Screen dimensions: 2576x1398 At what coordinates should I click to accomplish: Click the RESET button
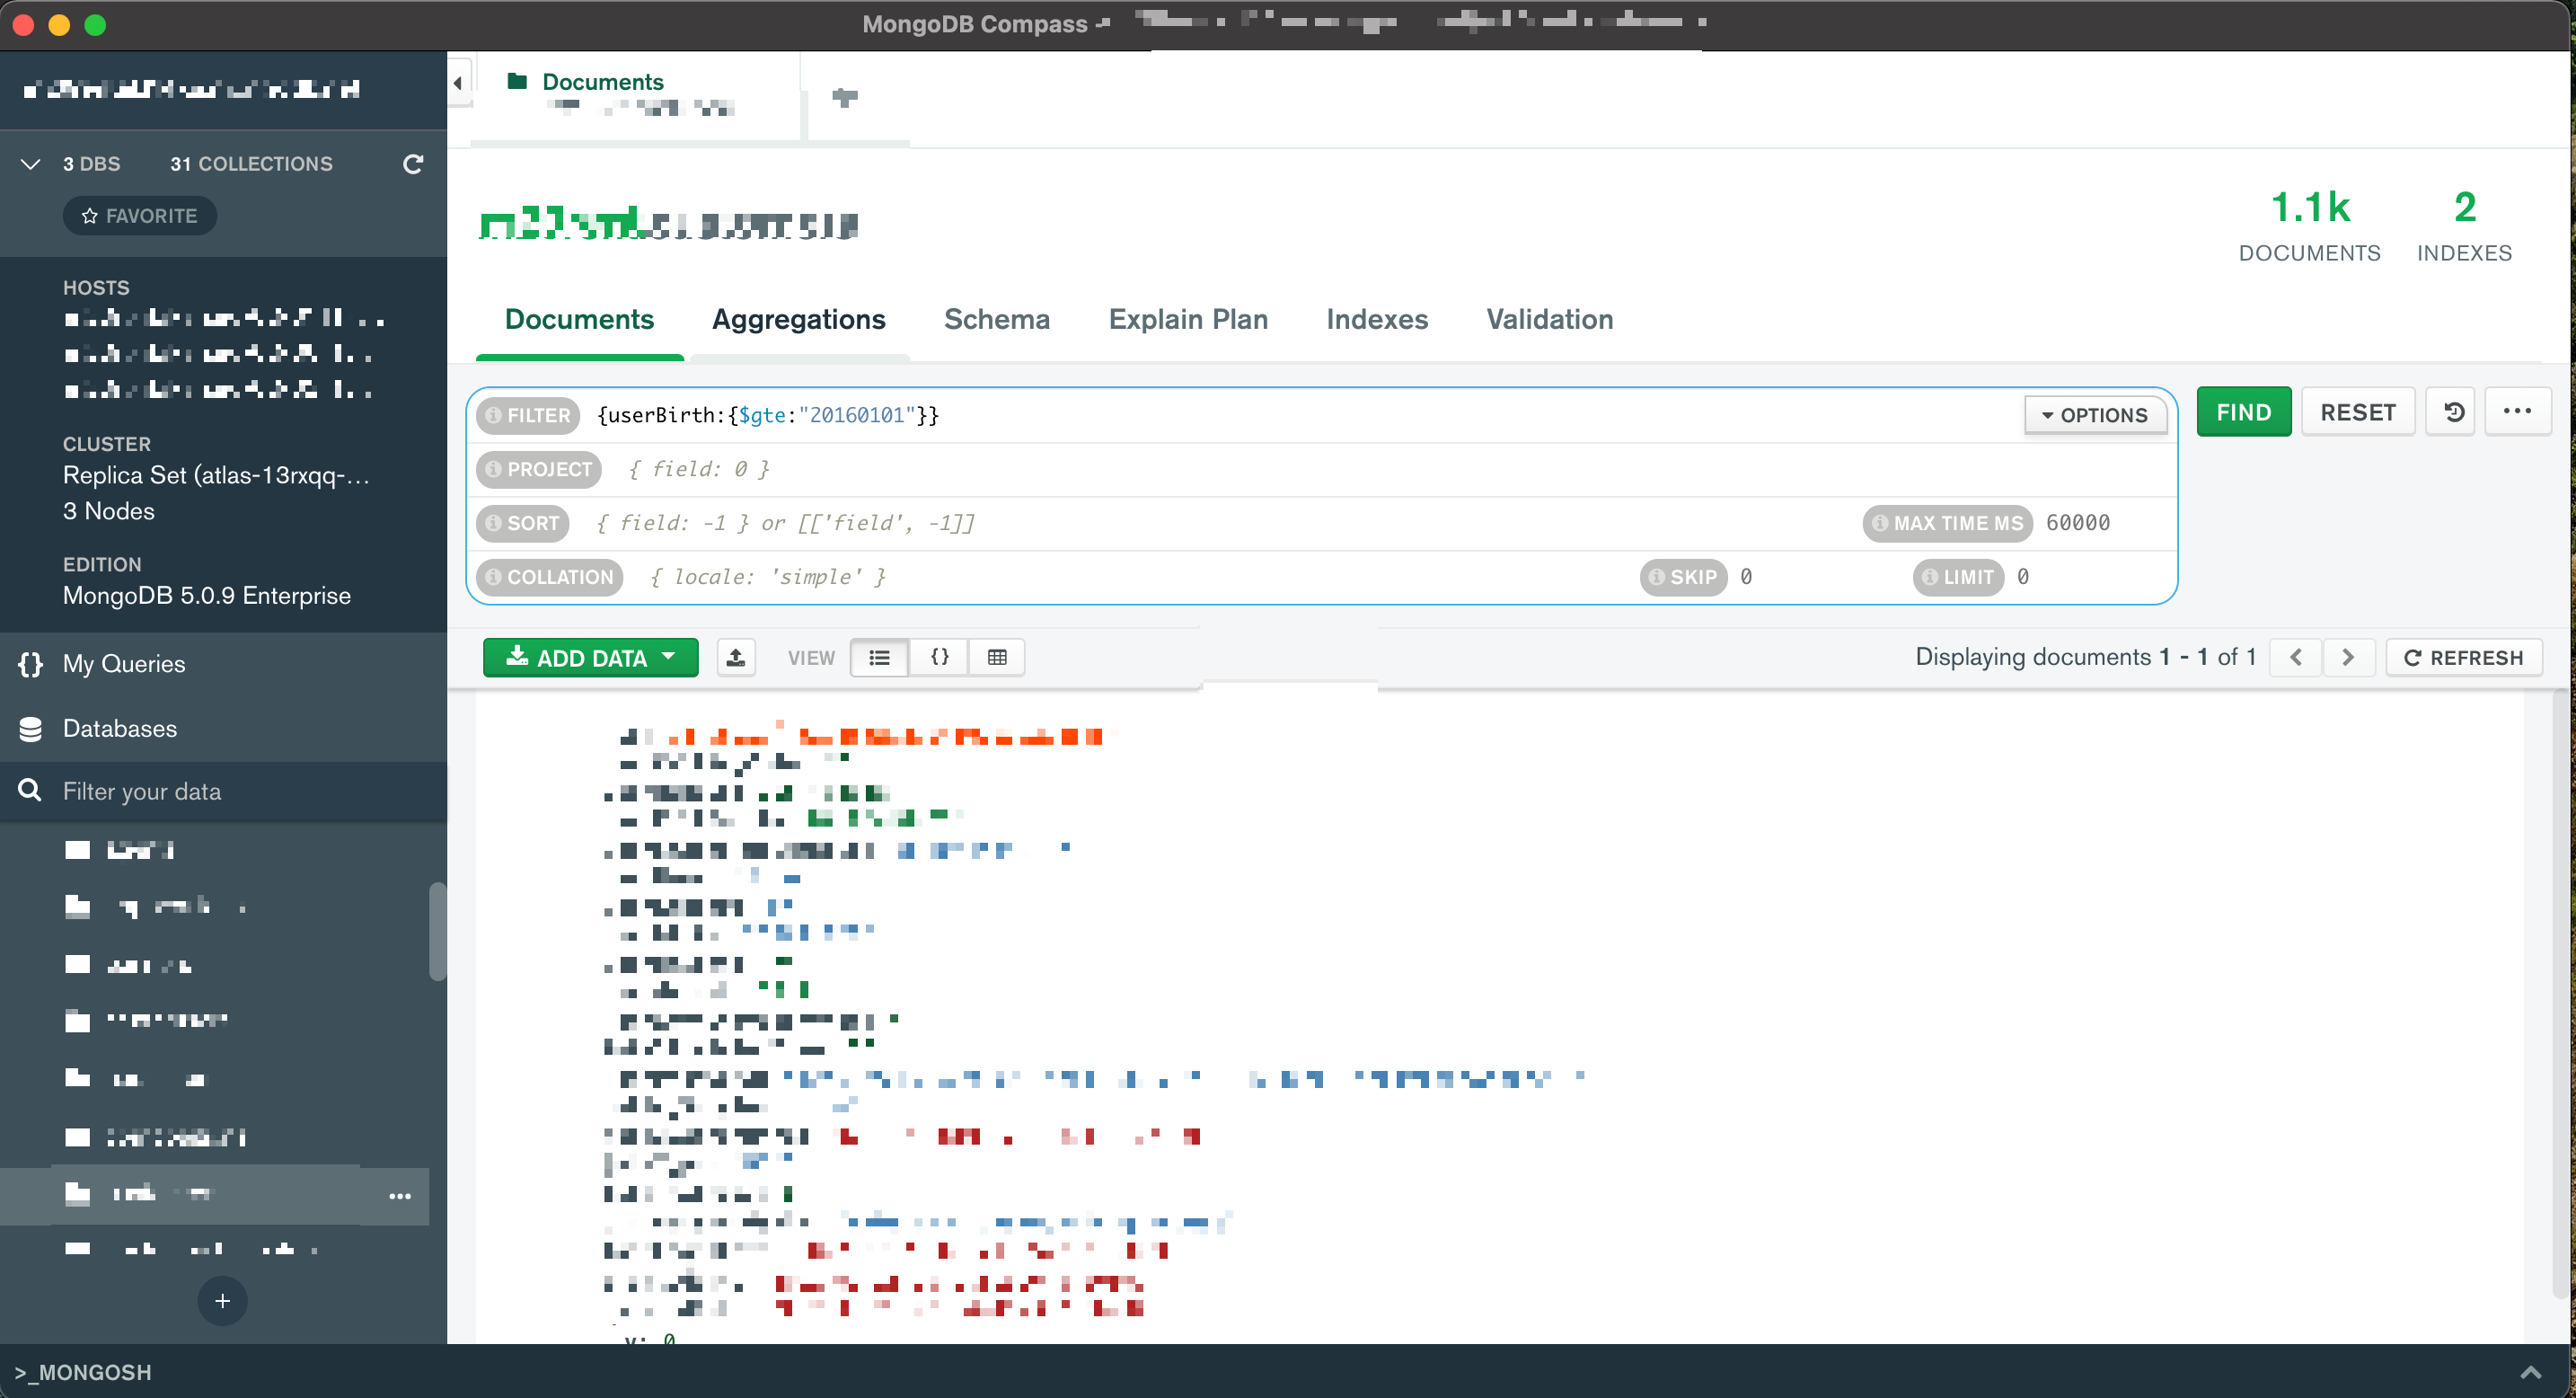tap(2358, 412)
